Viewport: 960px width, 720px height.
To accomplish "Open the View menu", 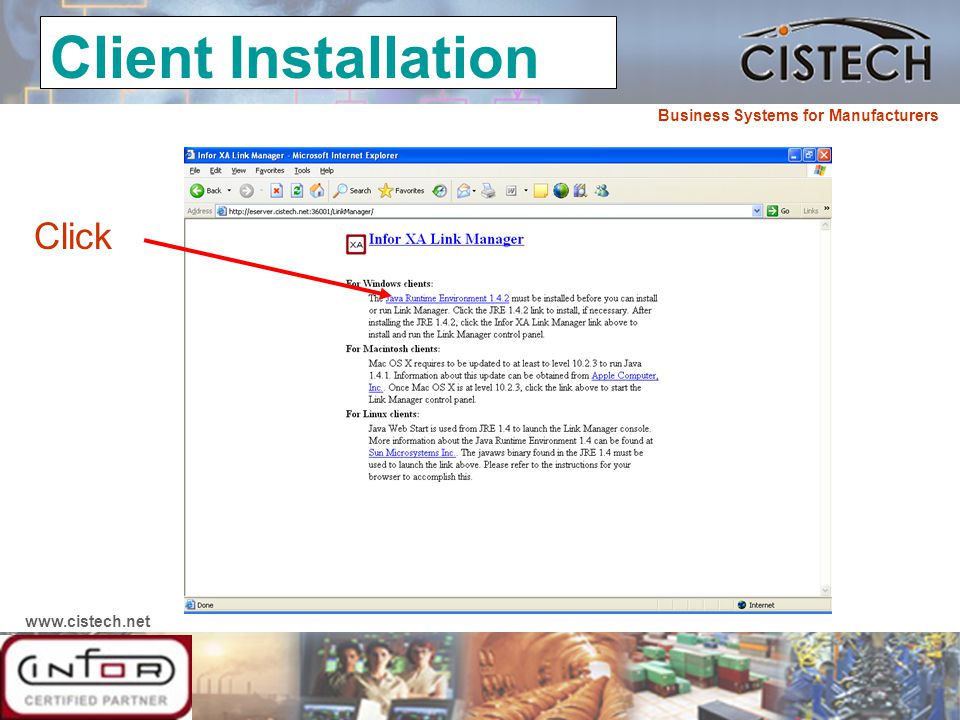I will pyautogui.click(x=238, y=171).
